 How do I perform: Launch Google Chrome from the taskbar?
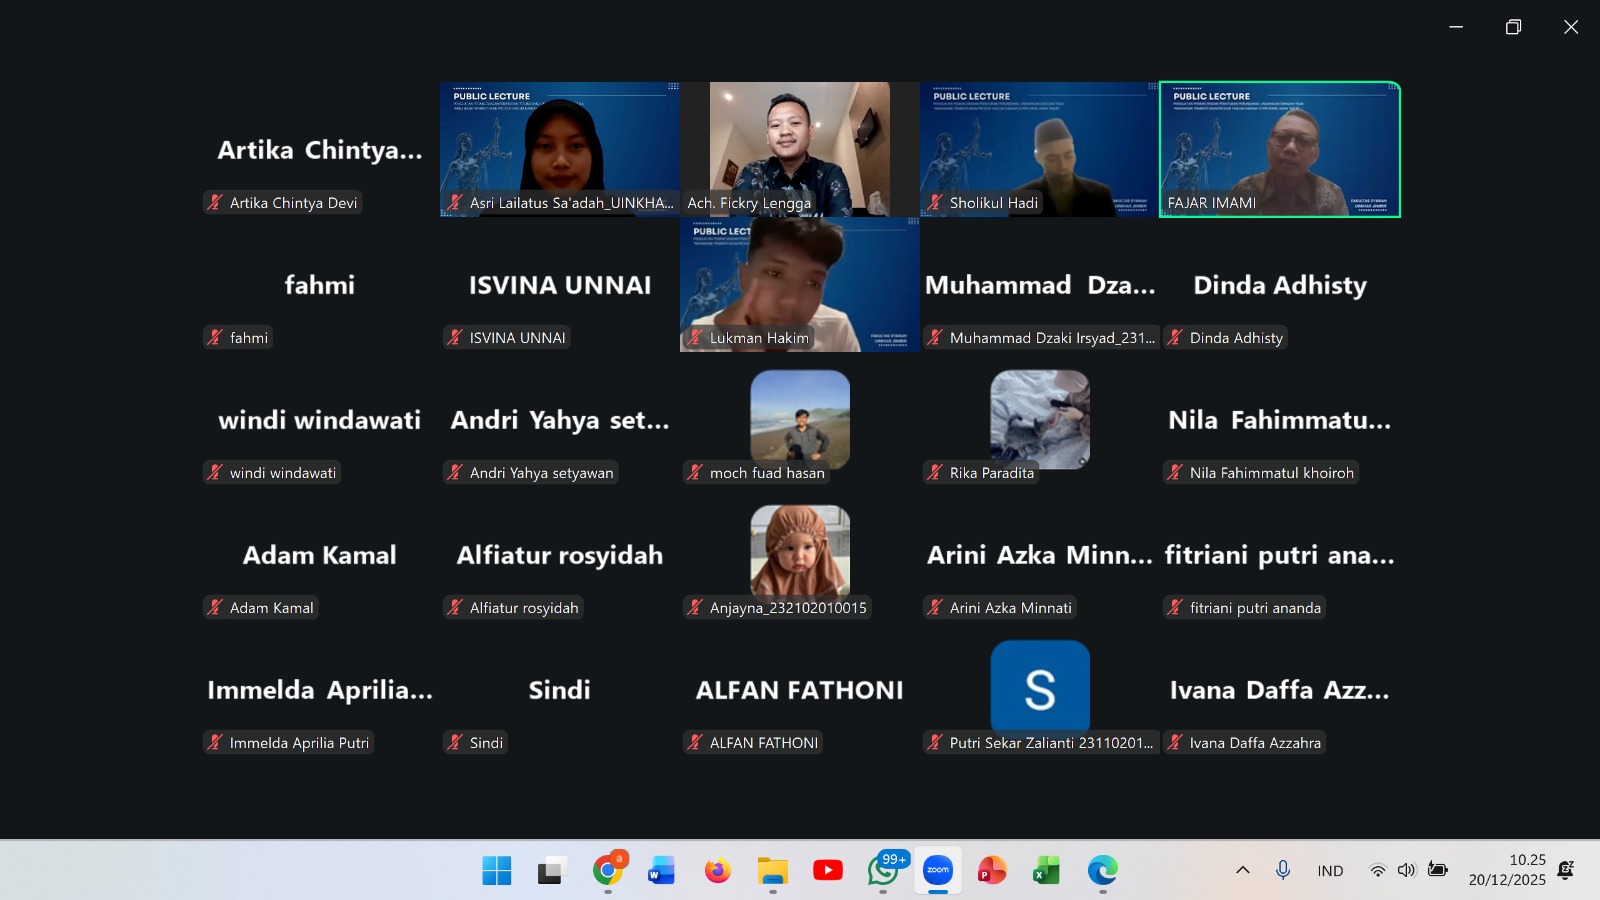tap(607, 871)
